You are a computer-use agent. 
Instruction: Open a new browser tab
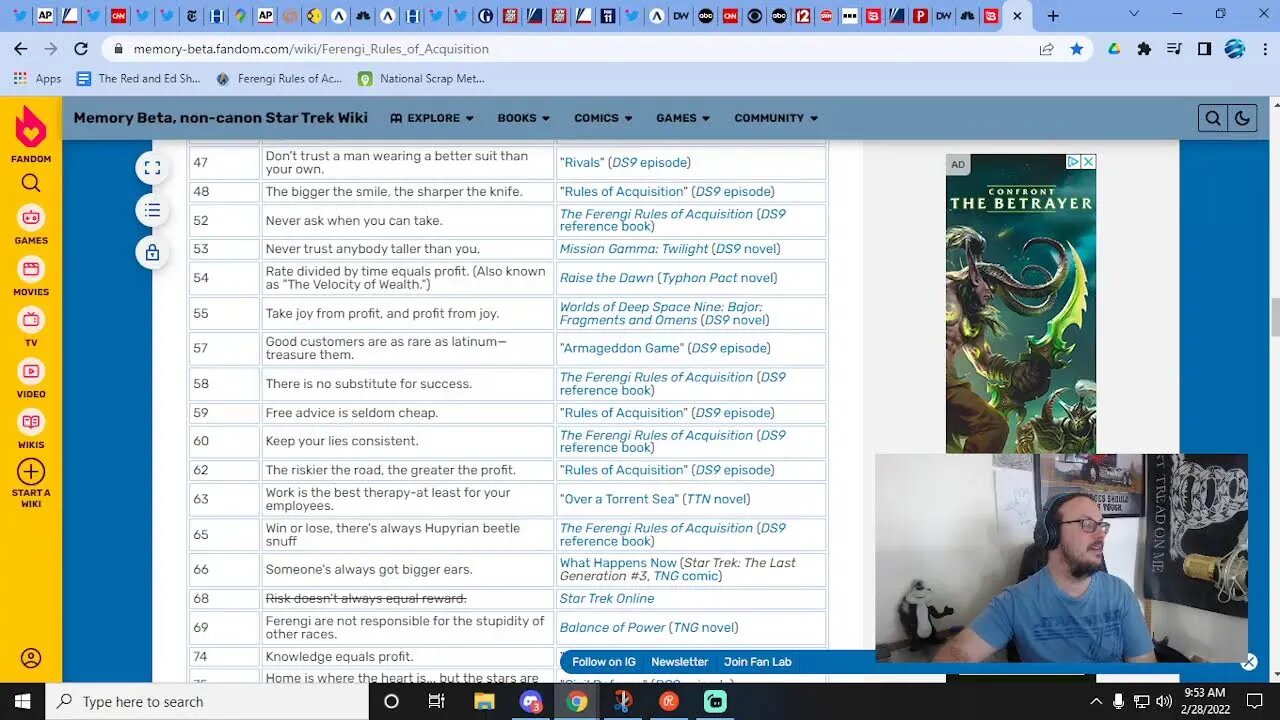tap(1053, 15)
